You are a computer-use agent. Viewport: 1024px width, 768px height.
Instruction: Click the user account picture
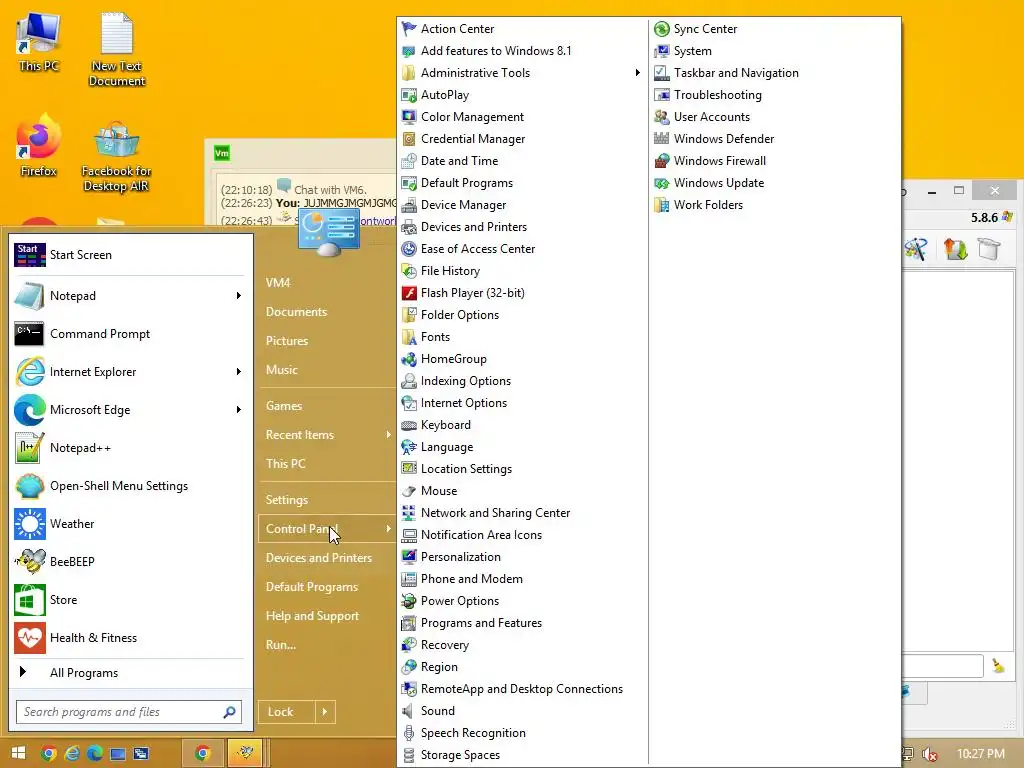click(x=328, y=234)
